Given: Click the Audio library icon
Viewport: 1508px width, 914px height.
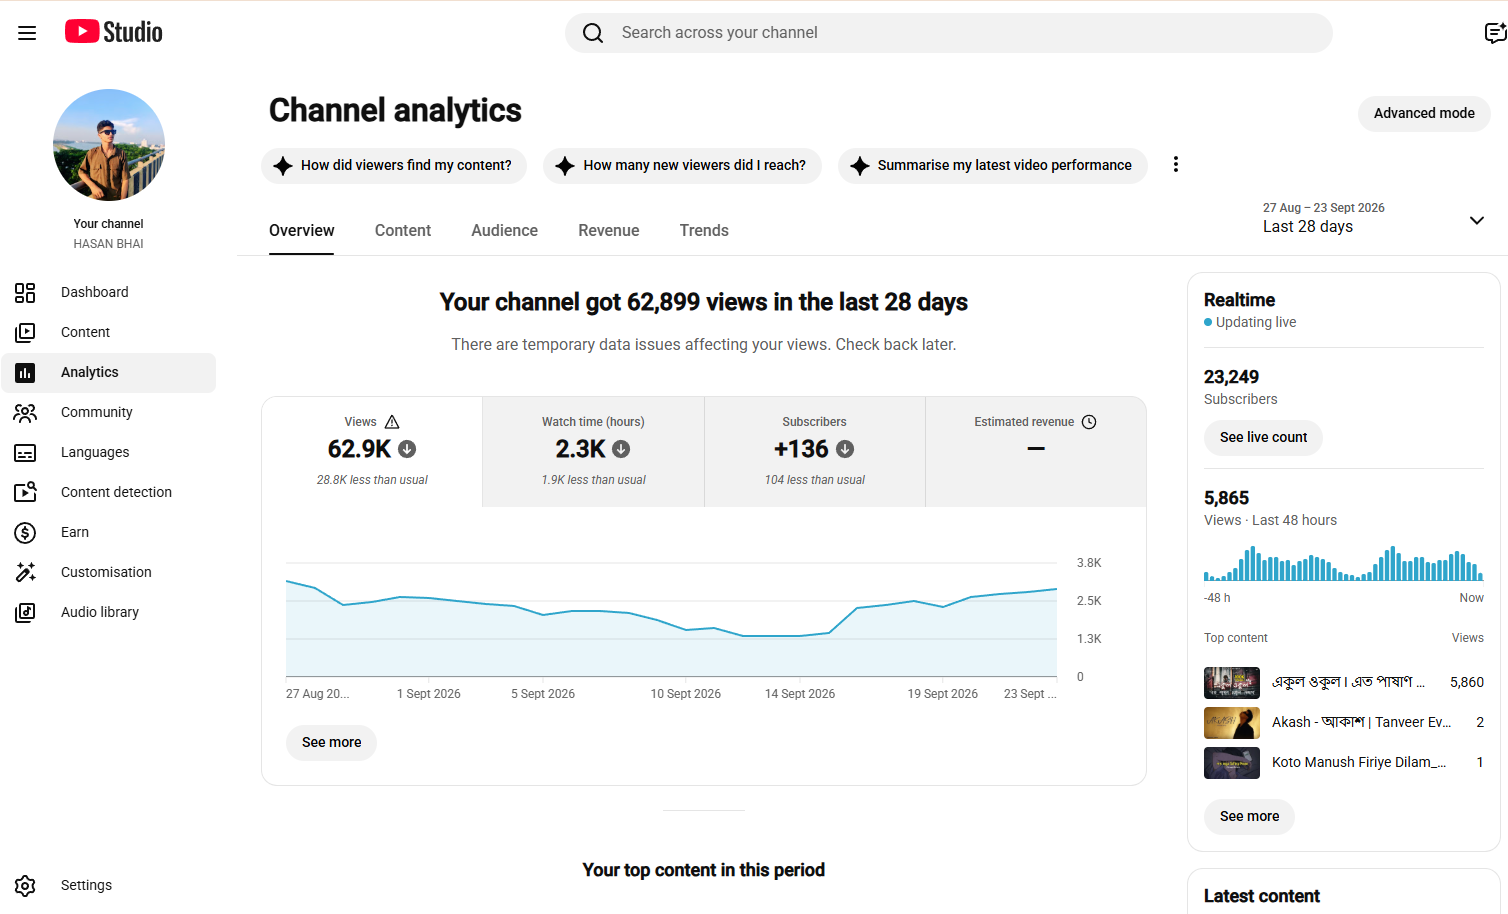Looking at the screenshot, I should click(x=25, y=612).
